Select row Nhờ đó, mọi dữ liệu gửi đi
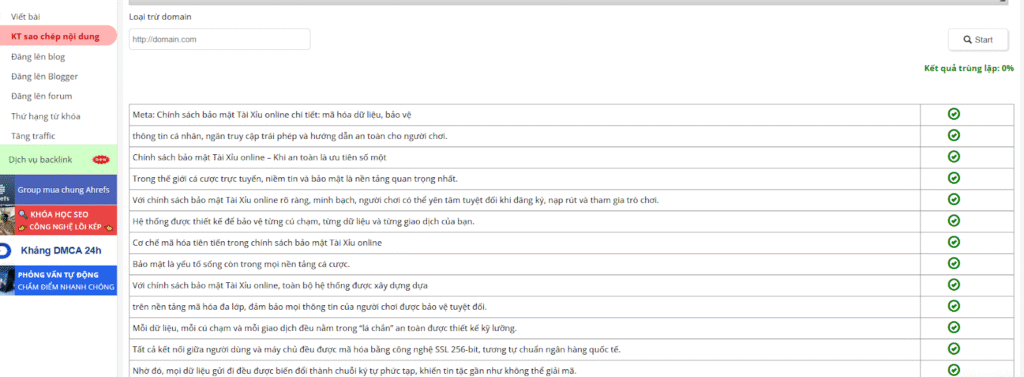Screen dimensions: 1024x377 coord(524,369)
